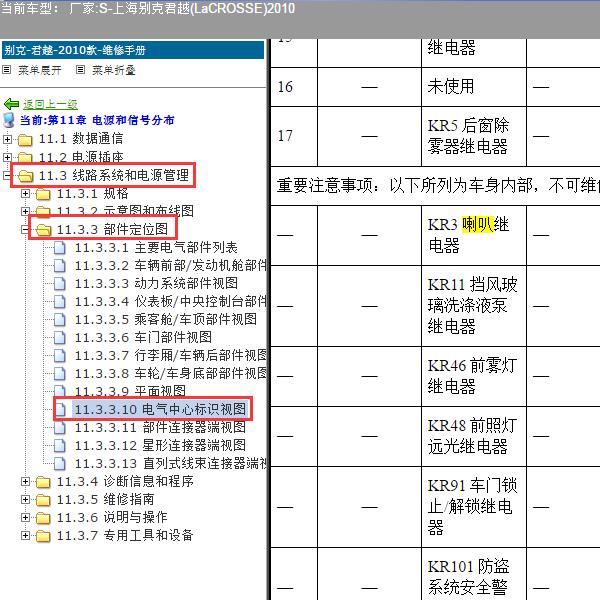
Task: Click the page icon for 11.3.3.12 星形连接器端视图
Action: tap(60, 446)
